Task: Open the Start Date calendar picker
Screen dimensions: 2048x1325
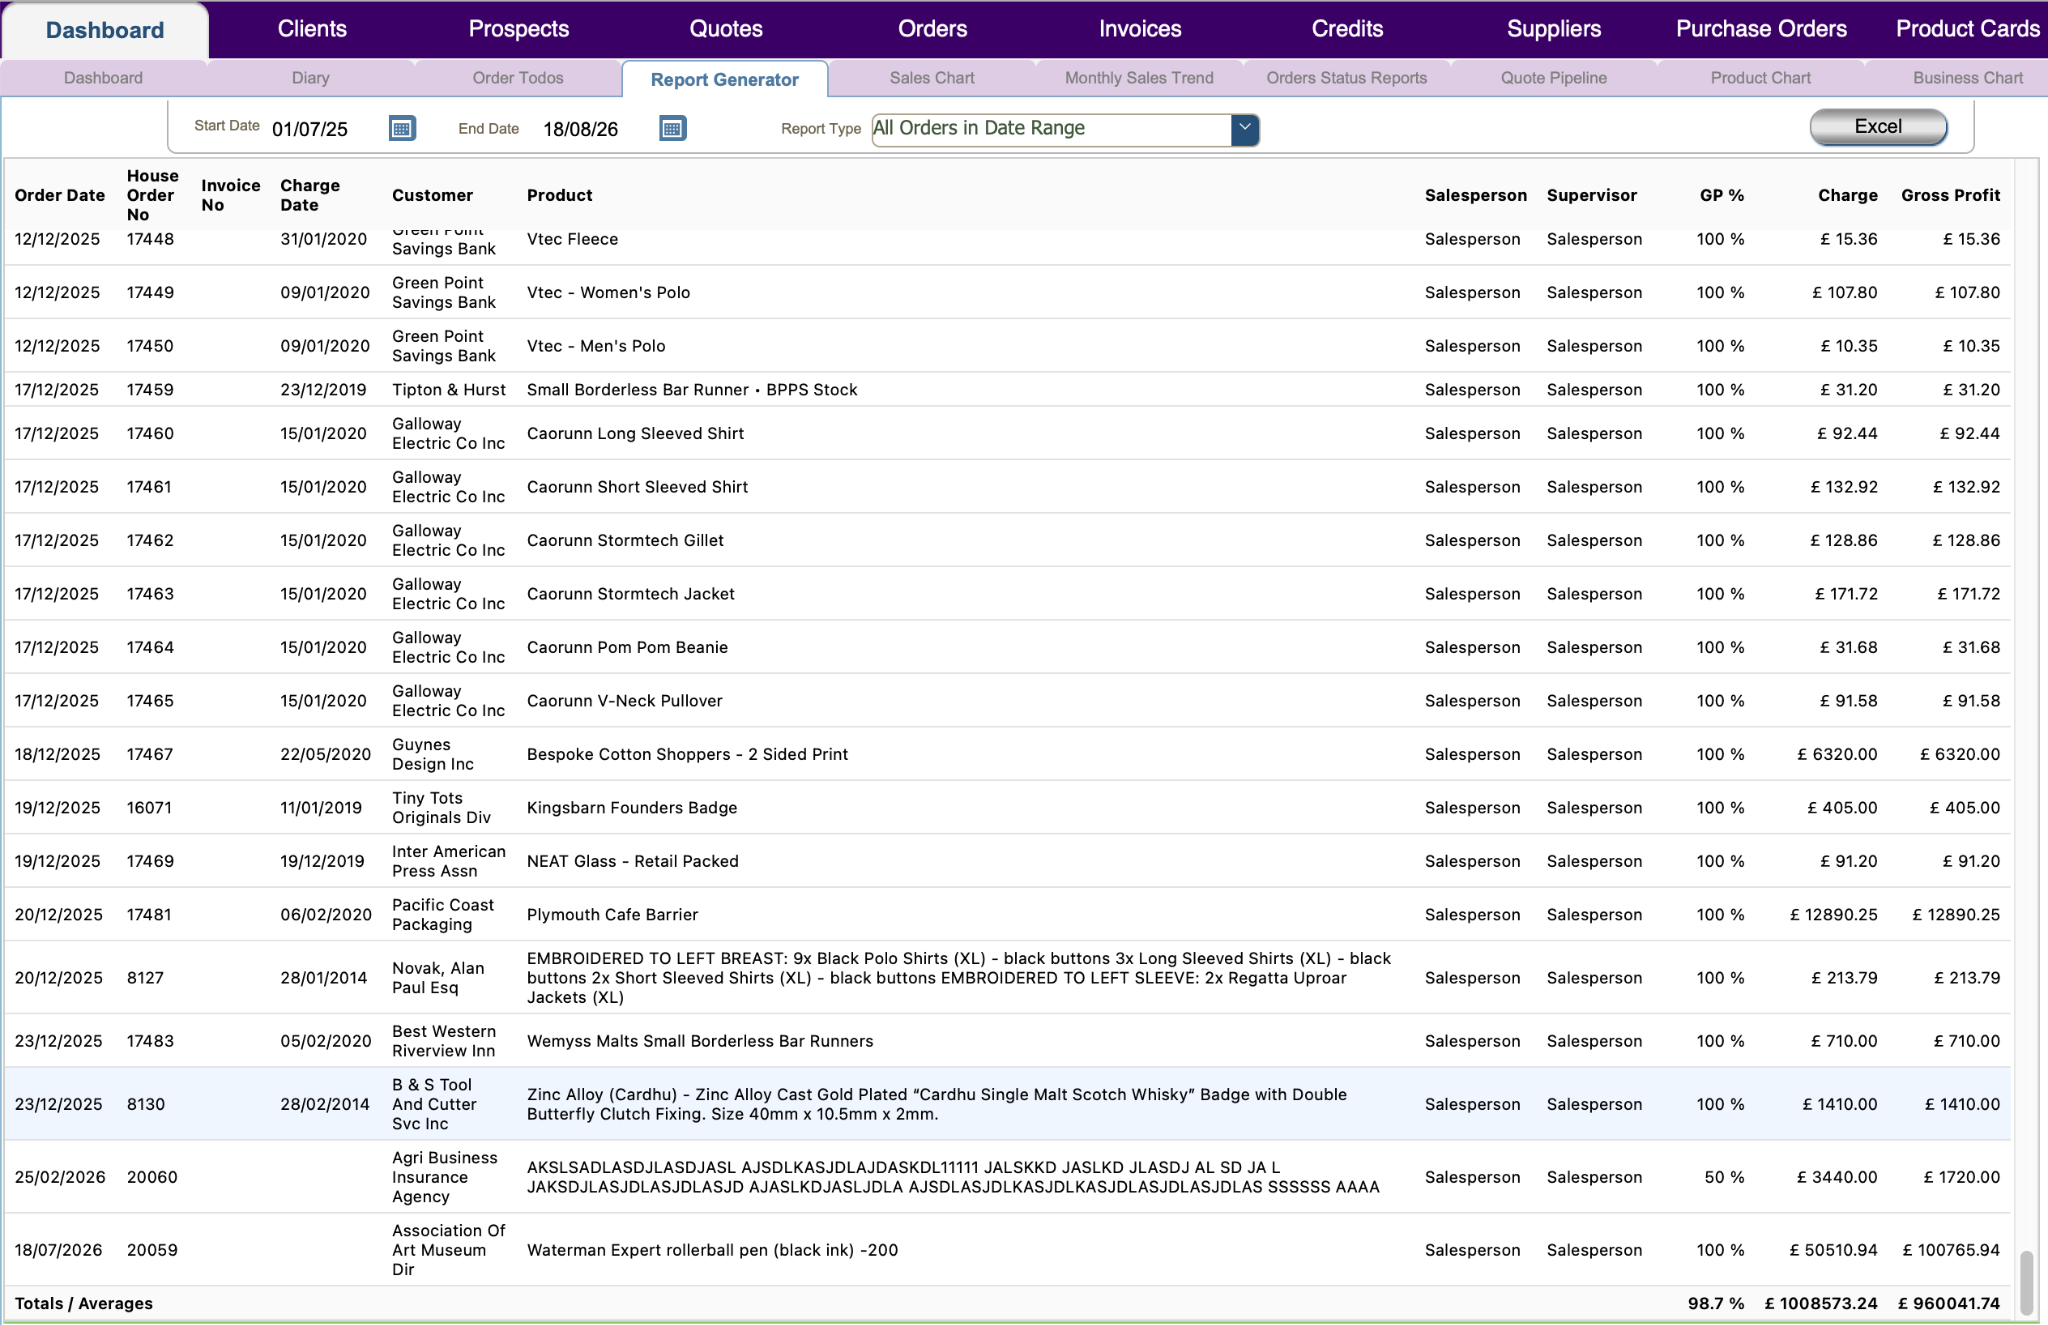Action: 402,128
